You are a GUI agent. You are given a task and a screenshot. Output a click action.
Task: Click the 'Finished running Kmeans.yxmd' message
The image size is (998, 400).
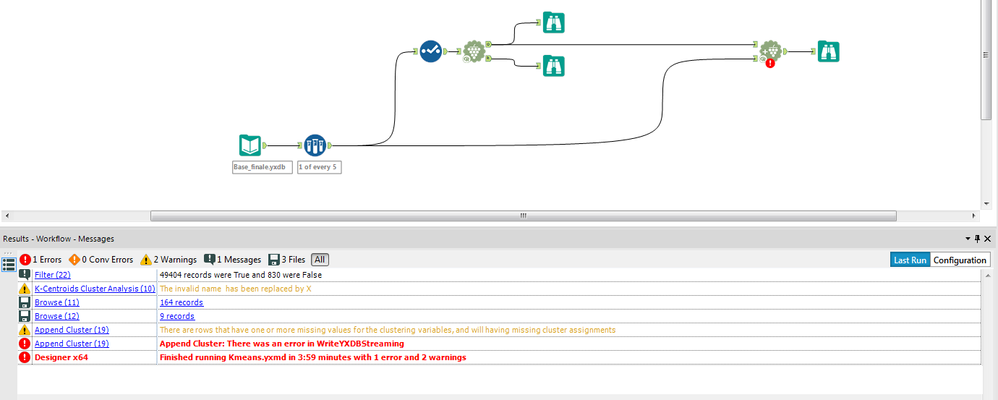(313, 357)
